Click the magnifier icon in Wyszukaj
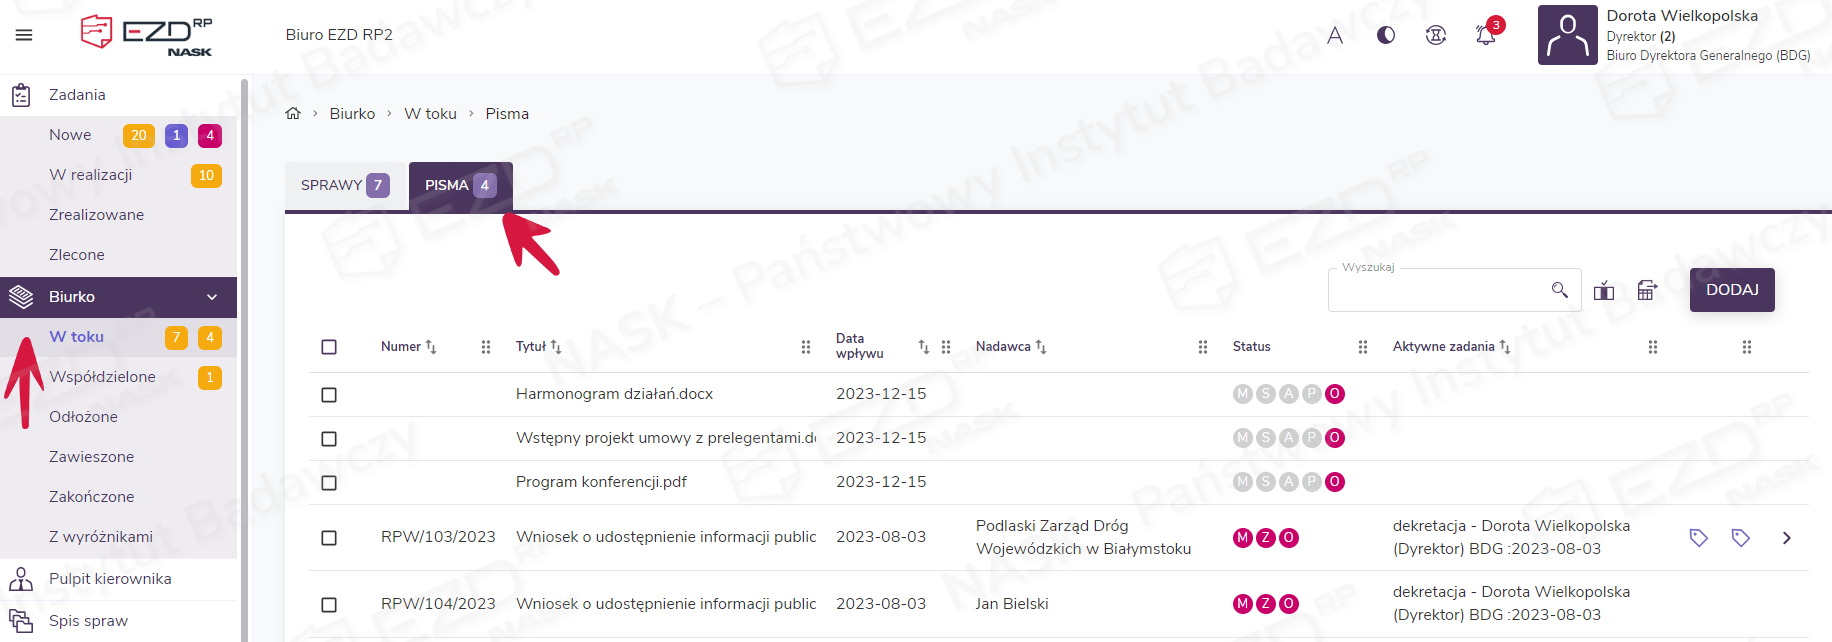1832x642 pixels. coord(1559,290)
